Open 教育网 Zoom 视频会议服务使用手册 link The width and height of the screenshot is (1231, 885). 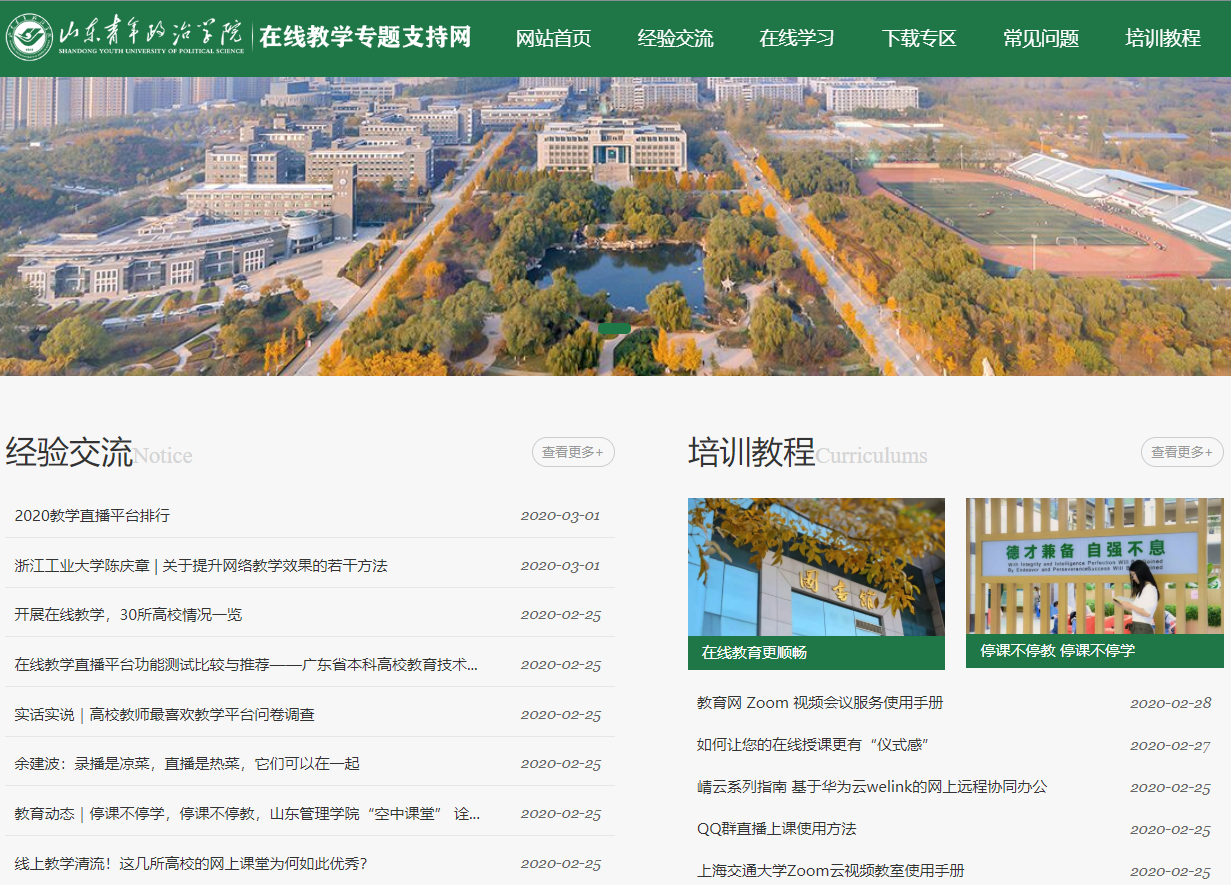[x=820, y=703]
